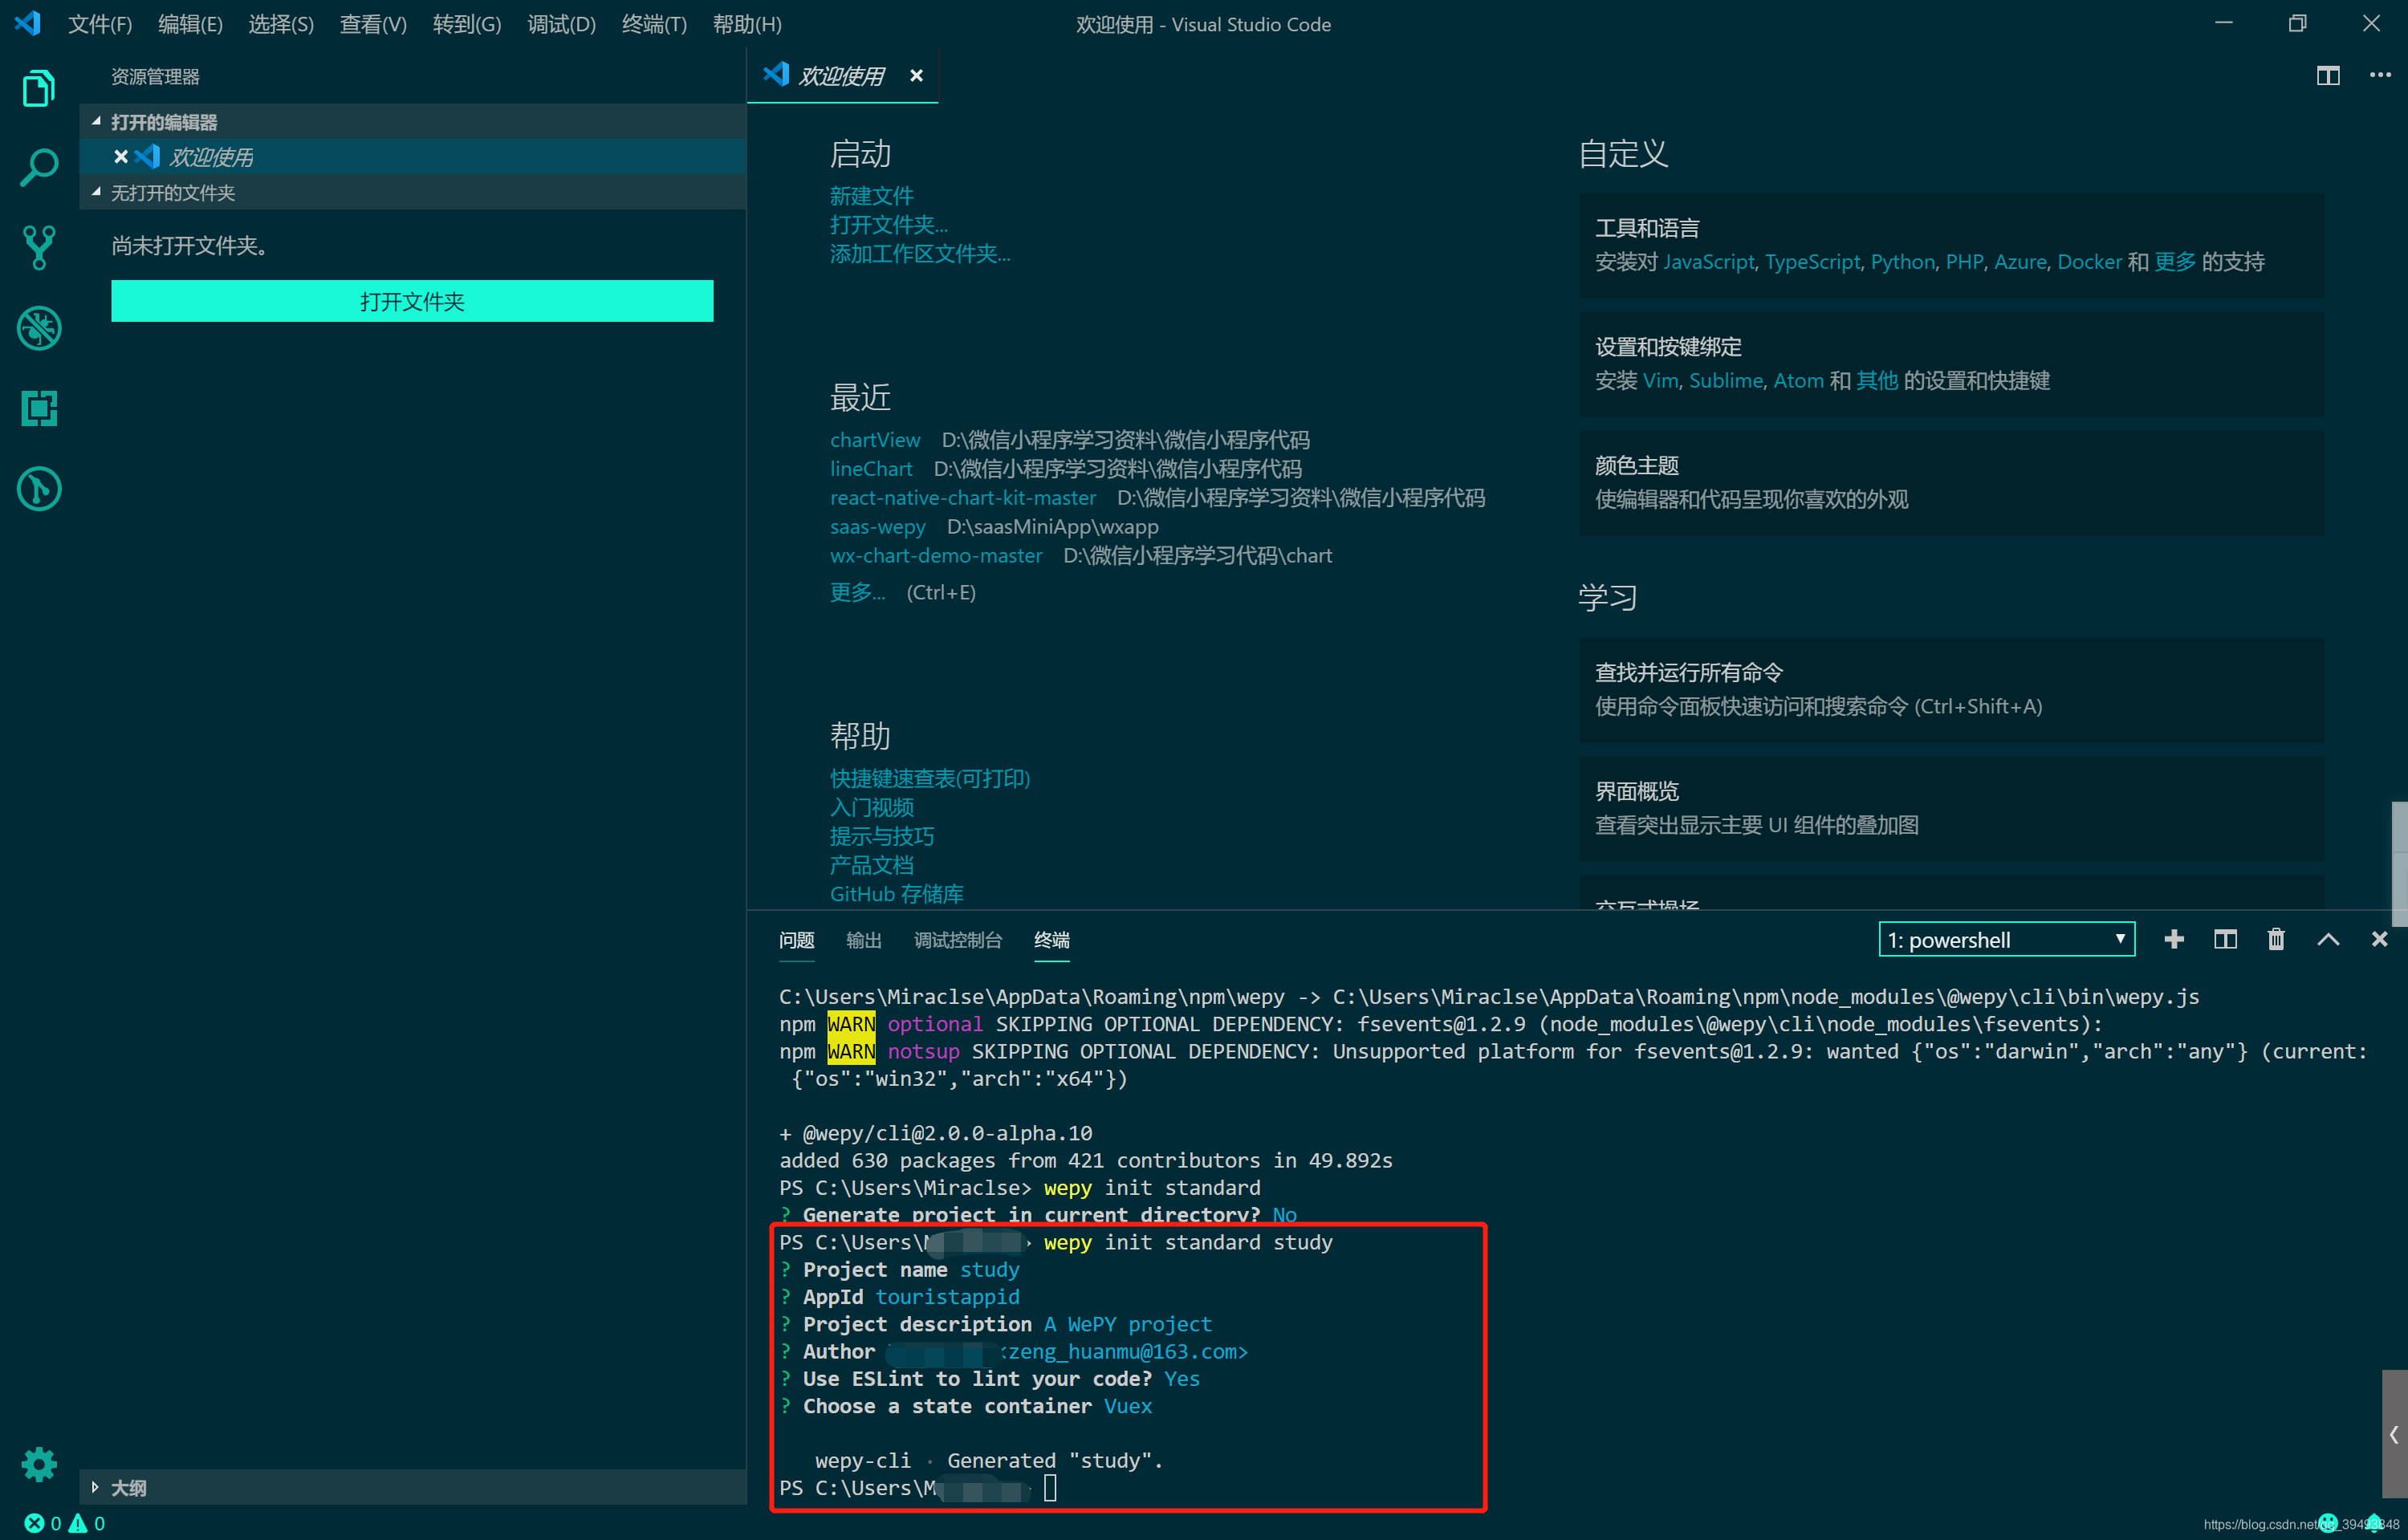
Task: Open 快捷键速查表(可打印) link
Action: click(929, 778)
